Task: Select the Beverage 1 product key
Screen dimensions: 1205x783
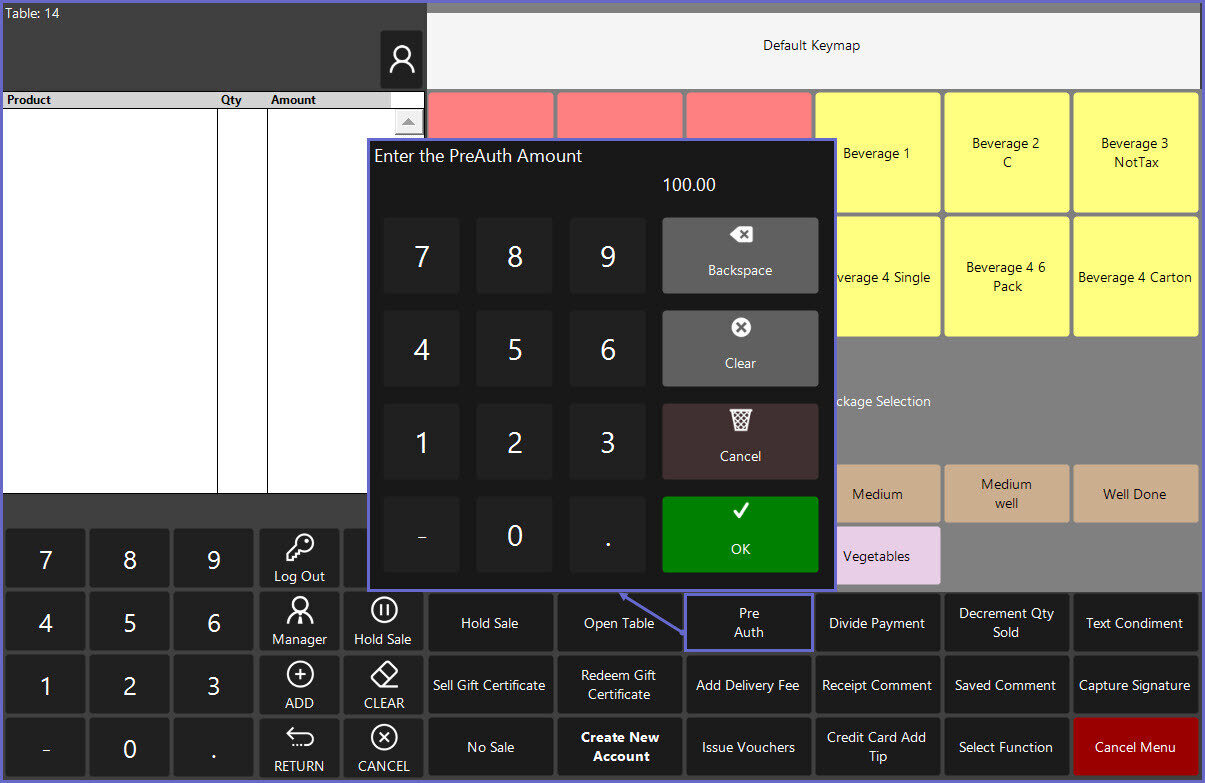Action: [877, 153]
